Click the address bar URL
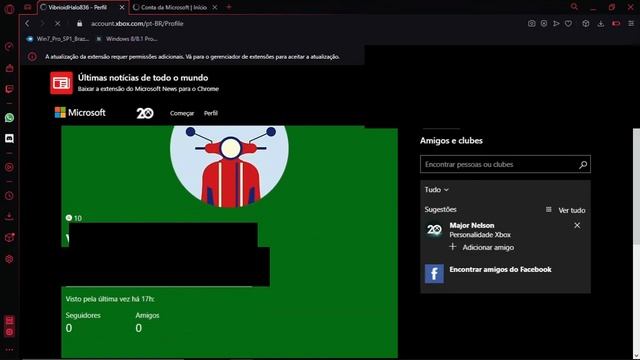 pyautogui.click(x=137, y=24)
